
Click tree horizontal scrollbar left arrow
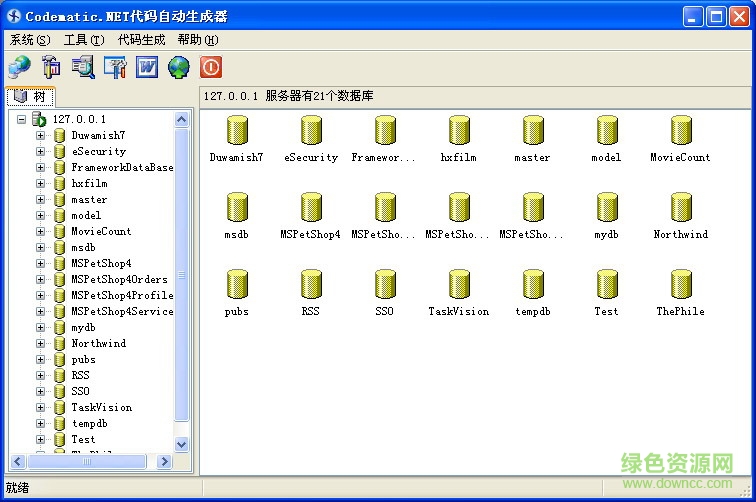(18, 461)
